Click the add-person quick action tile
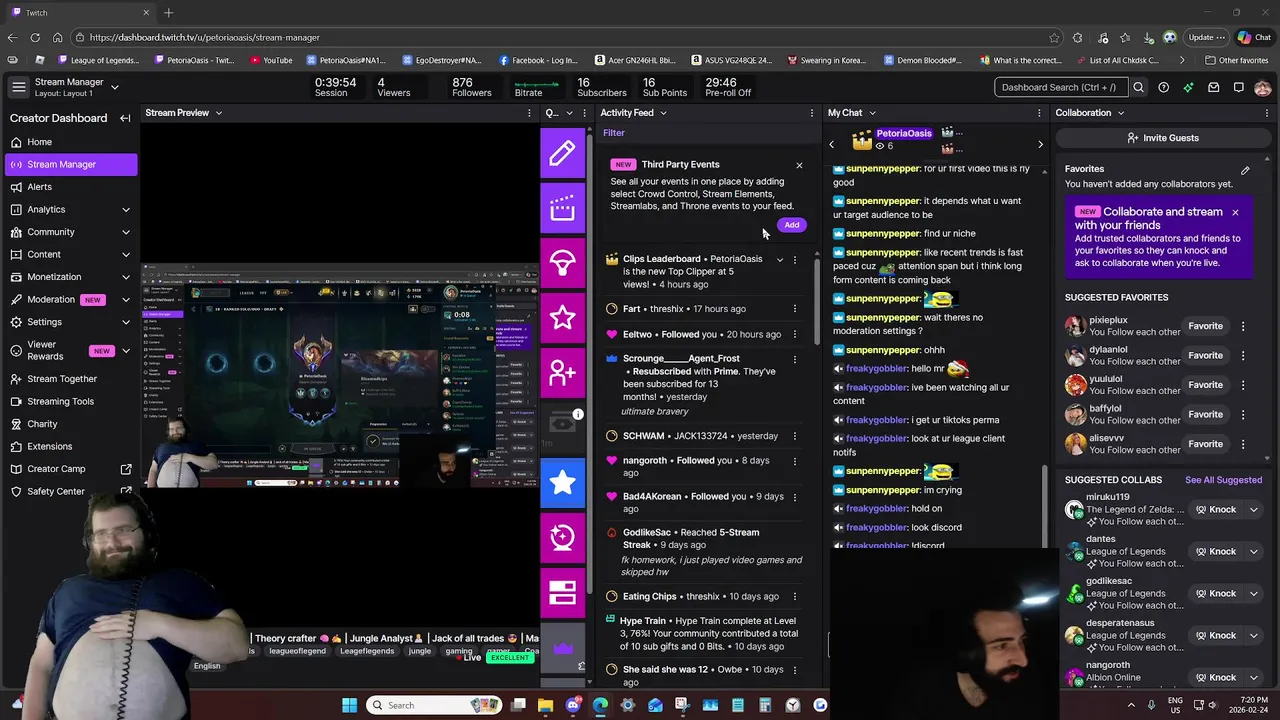The image size is (1280, 720). coord(562,373)
